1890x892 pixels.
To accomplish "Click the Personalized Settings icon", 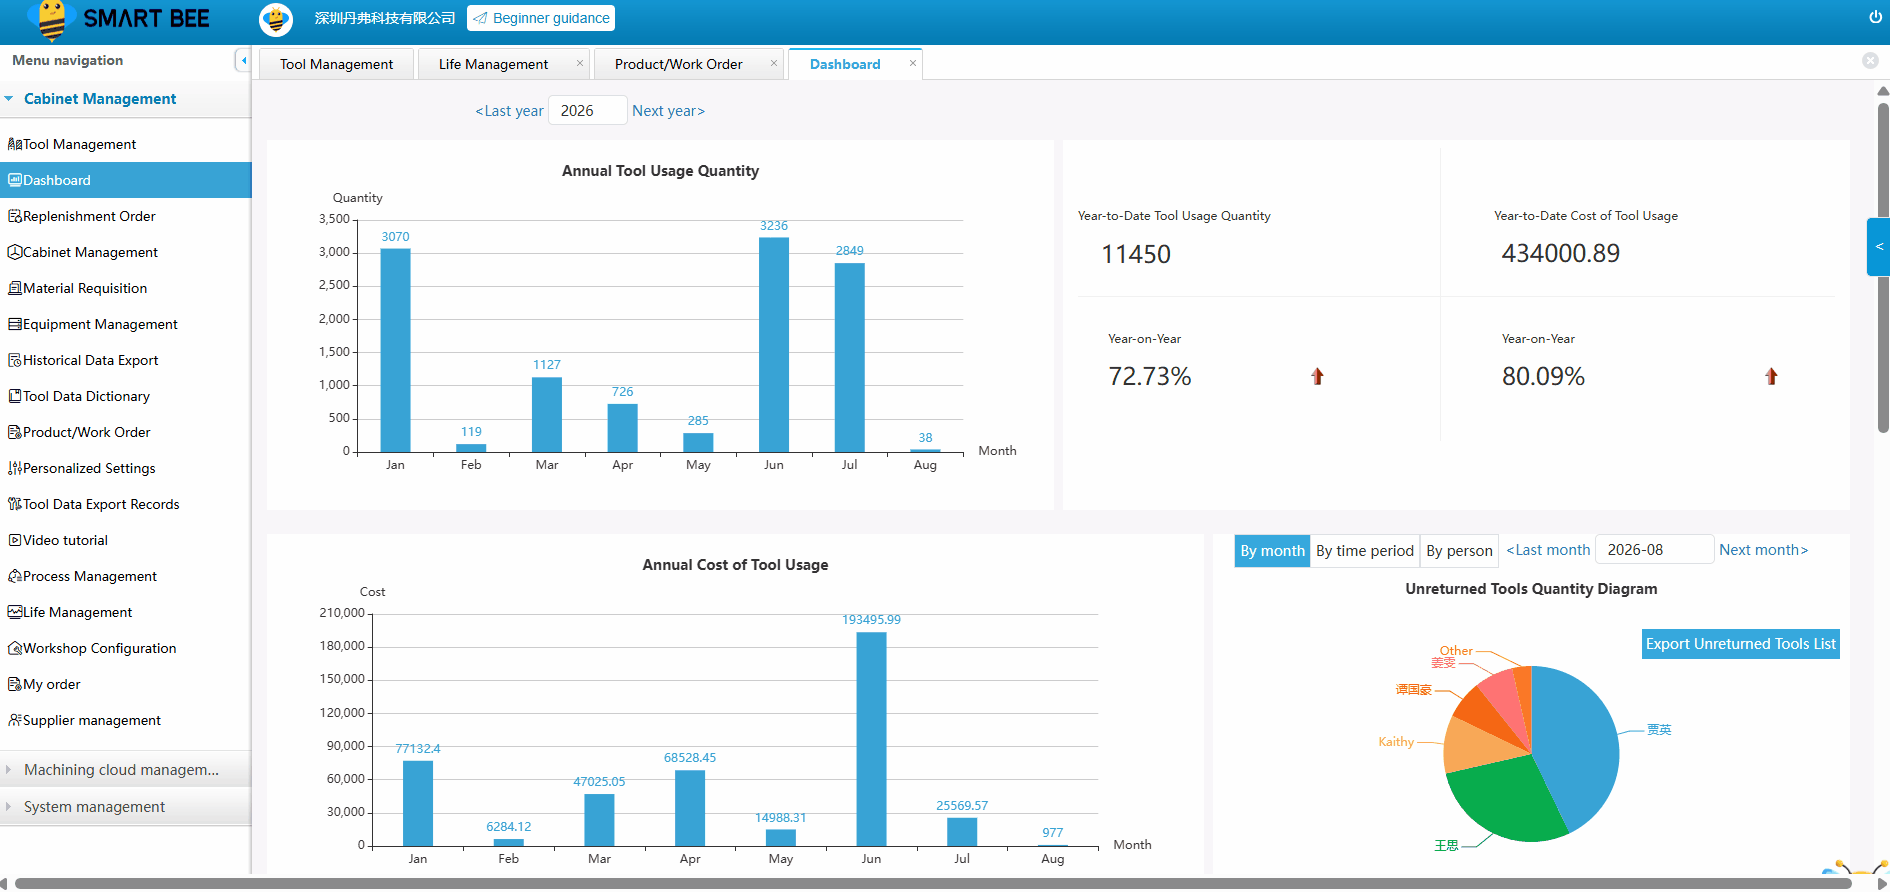I will tap(15, 468).
